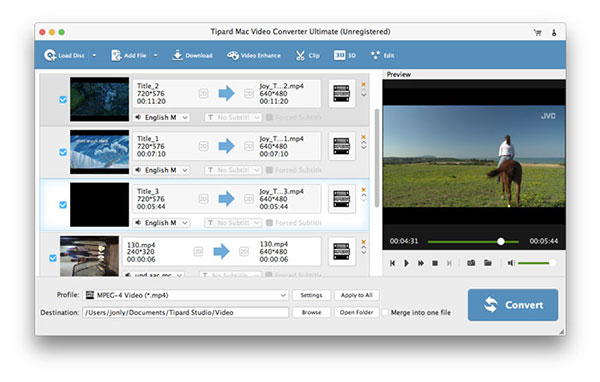Click the file list vertical scrollbar
This screenshot has width=600, height=382.
click(377, 158)
